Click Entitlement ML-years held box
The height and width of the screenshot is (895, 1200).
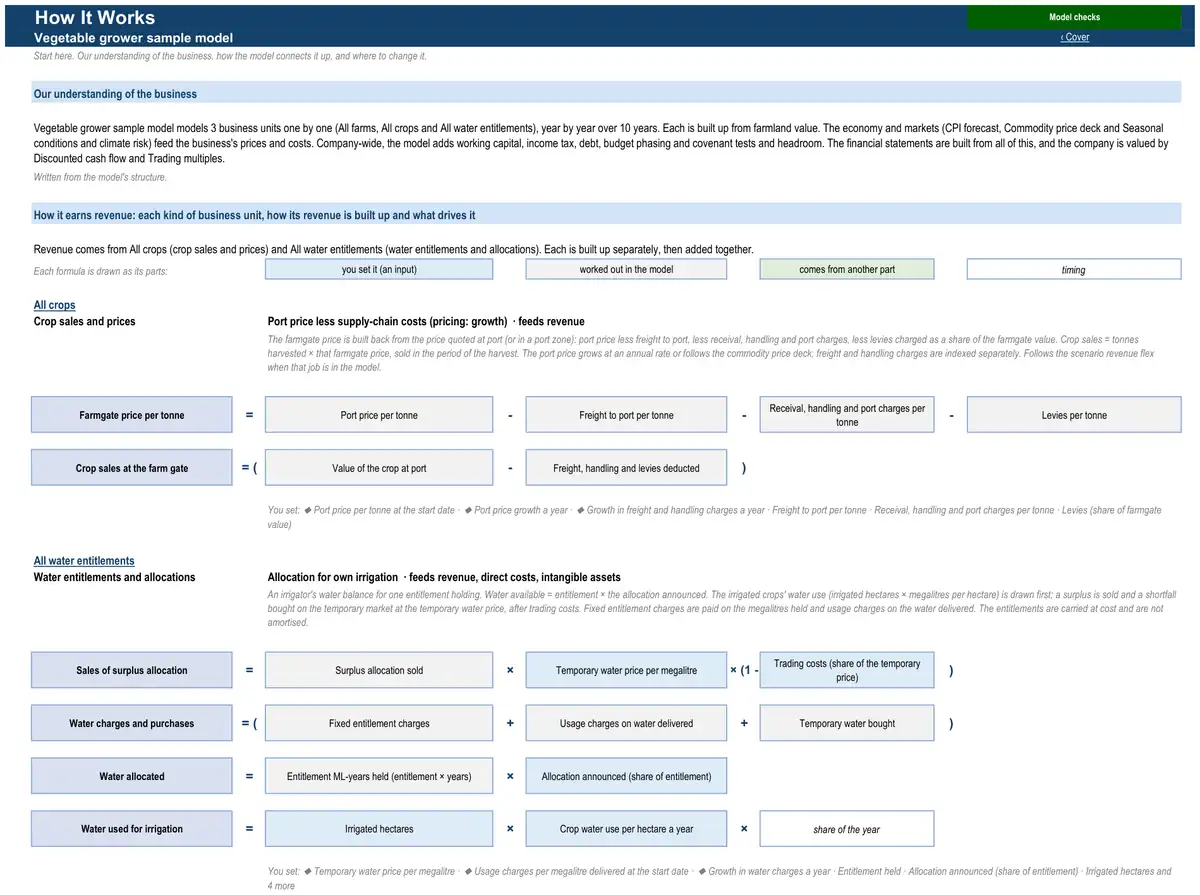point(379,776)
